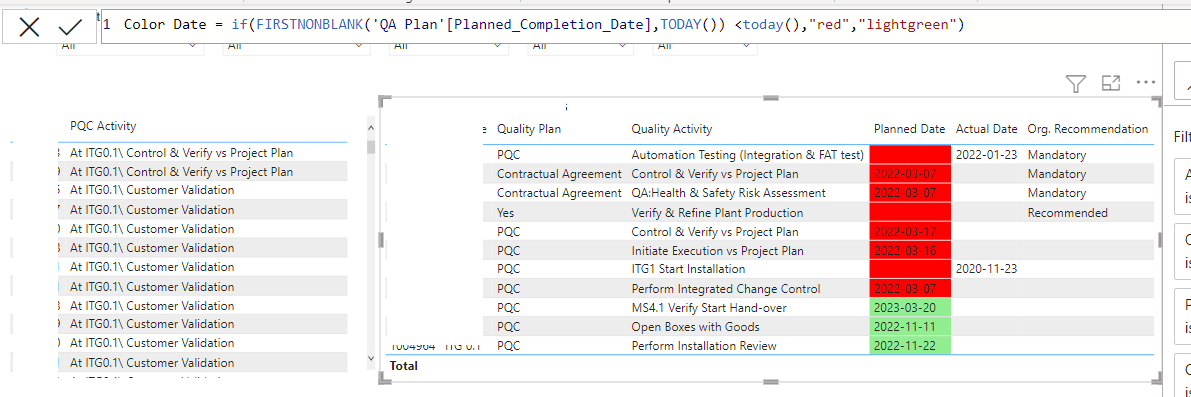Sort by the PQC Activity column header

(x=103, y=126)
